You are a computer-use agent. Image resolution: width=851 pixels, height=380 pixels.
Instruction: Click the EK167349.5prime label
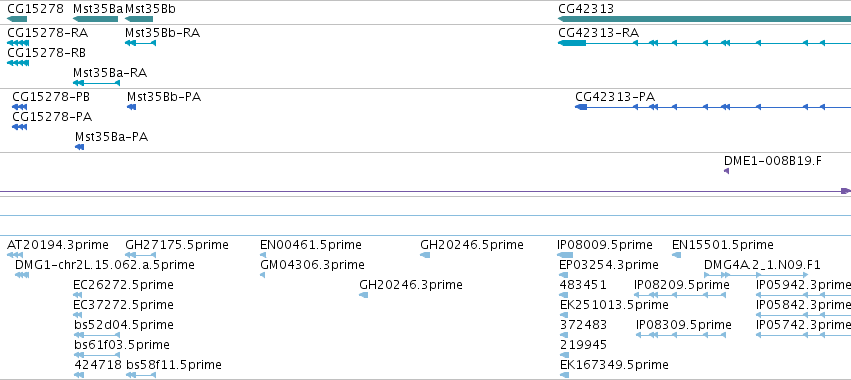614,364
